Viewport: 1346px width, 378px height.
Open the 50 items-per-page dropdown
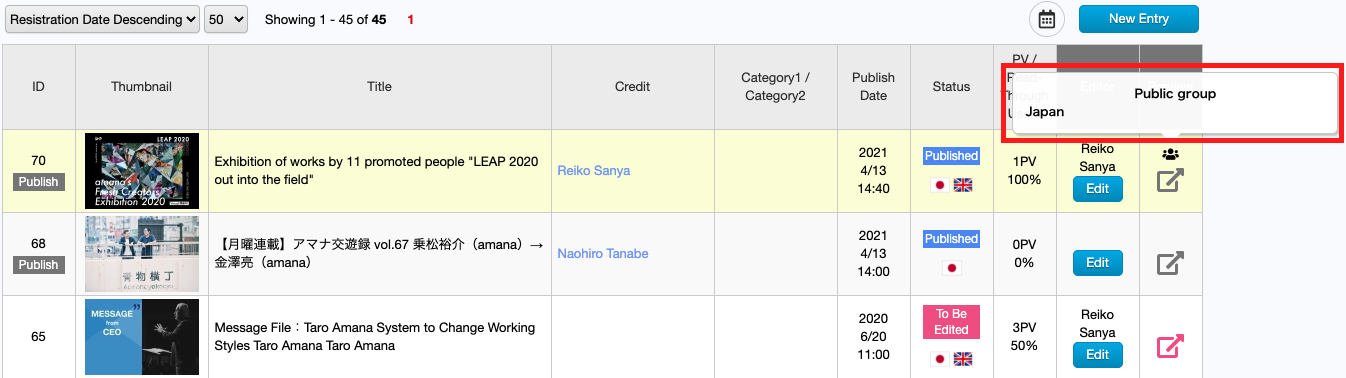(226, 20)
